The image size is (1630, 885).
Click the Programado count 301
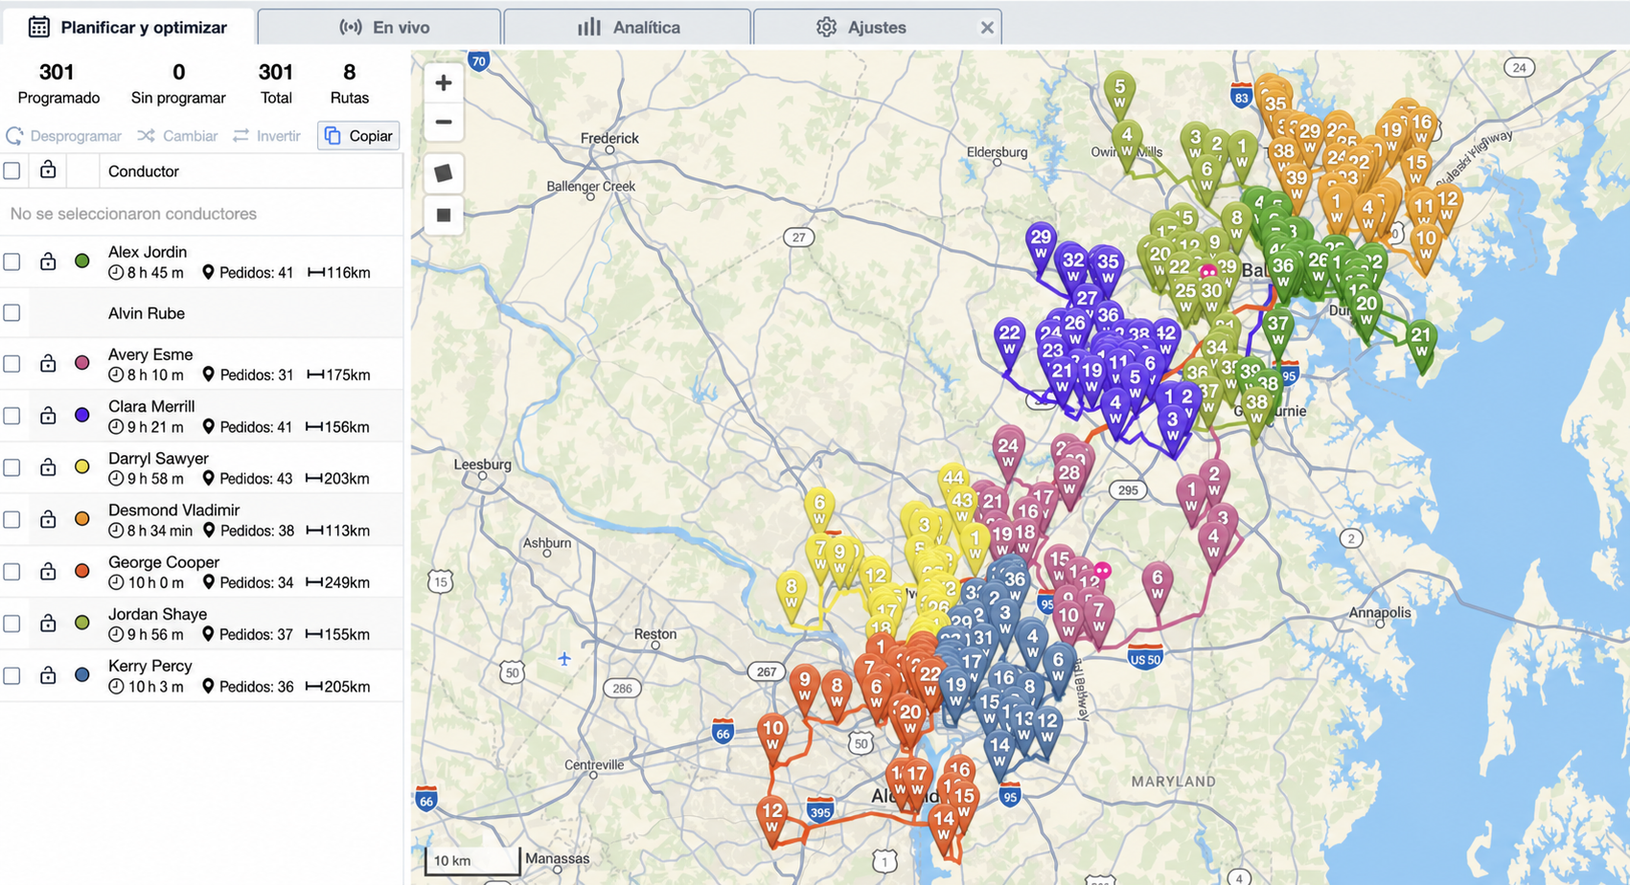[57, 72]
